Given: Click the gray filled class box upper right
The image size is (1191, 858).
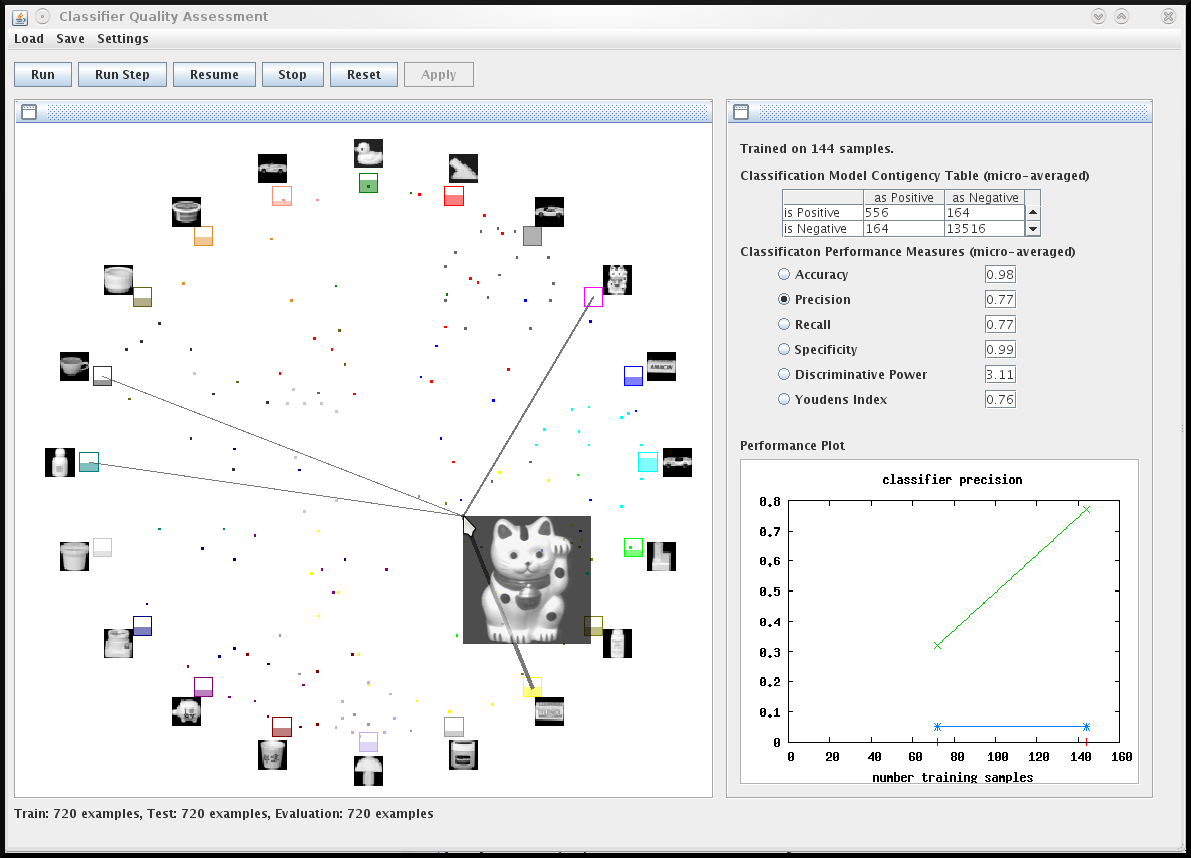Looking at the screenshot, I should (532, 236).
